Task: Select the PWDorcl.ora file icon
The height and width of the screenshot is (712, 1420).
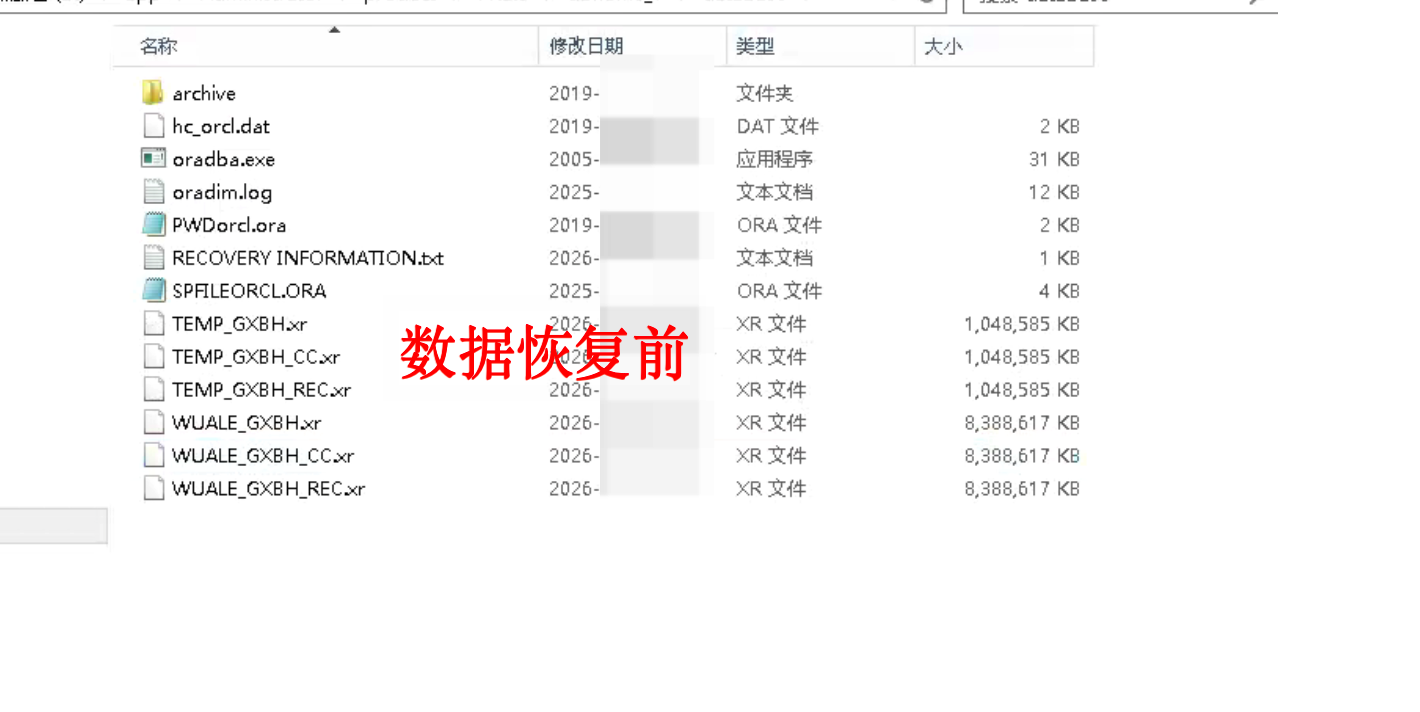Action: (152, 225)
